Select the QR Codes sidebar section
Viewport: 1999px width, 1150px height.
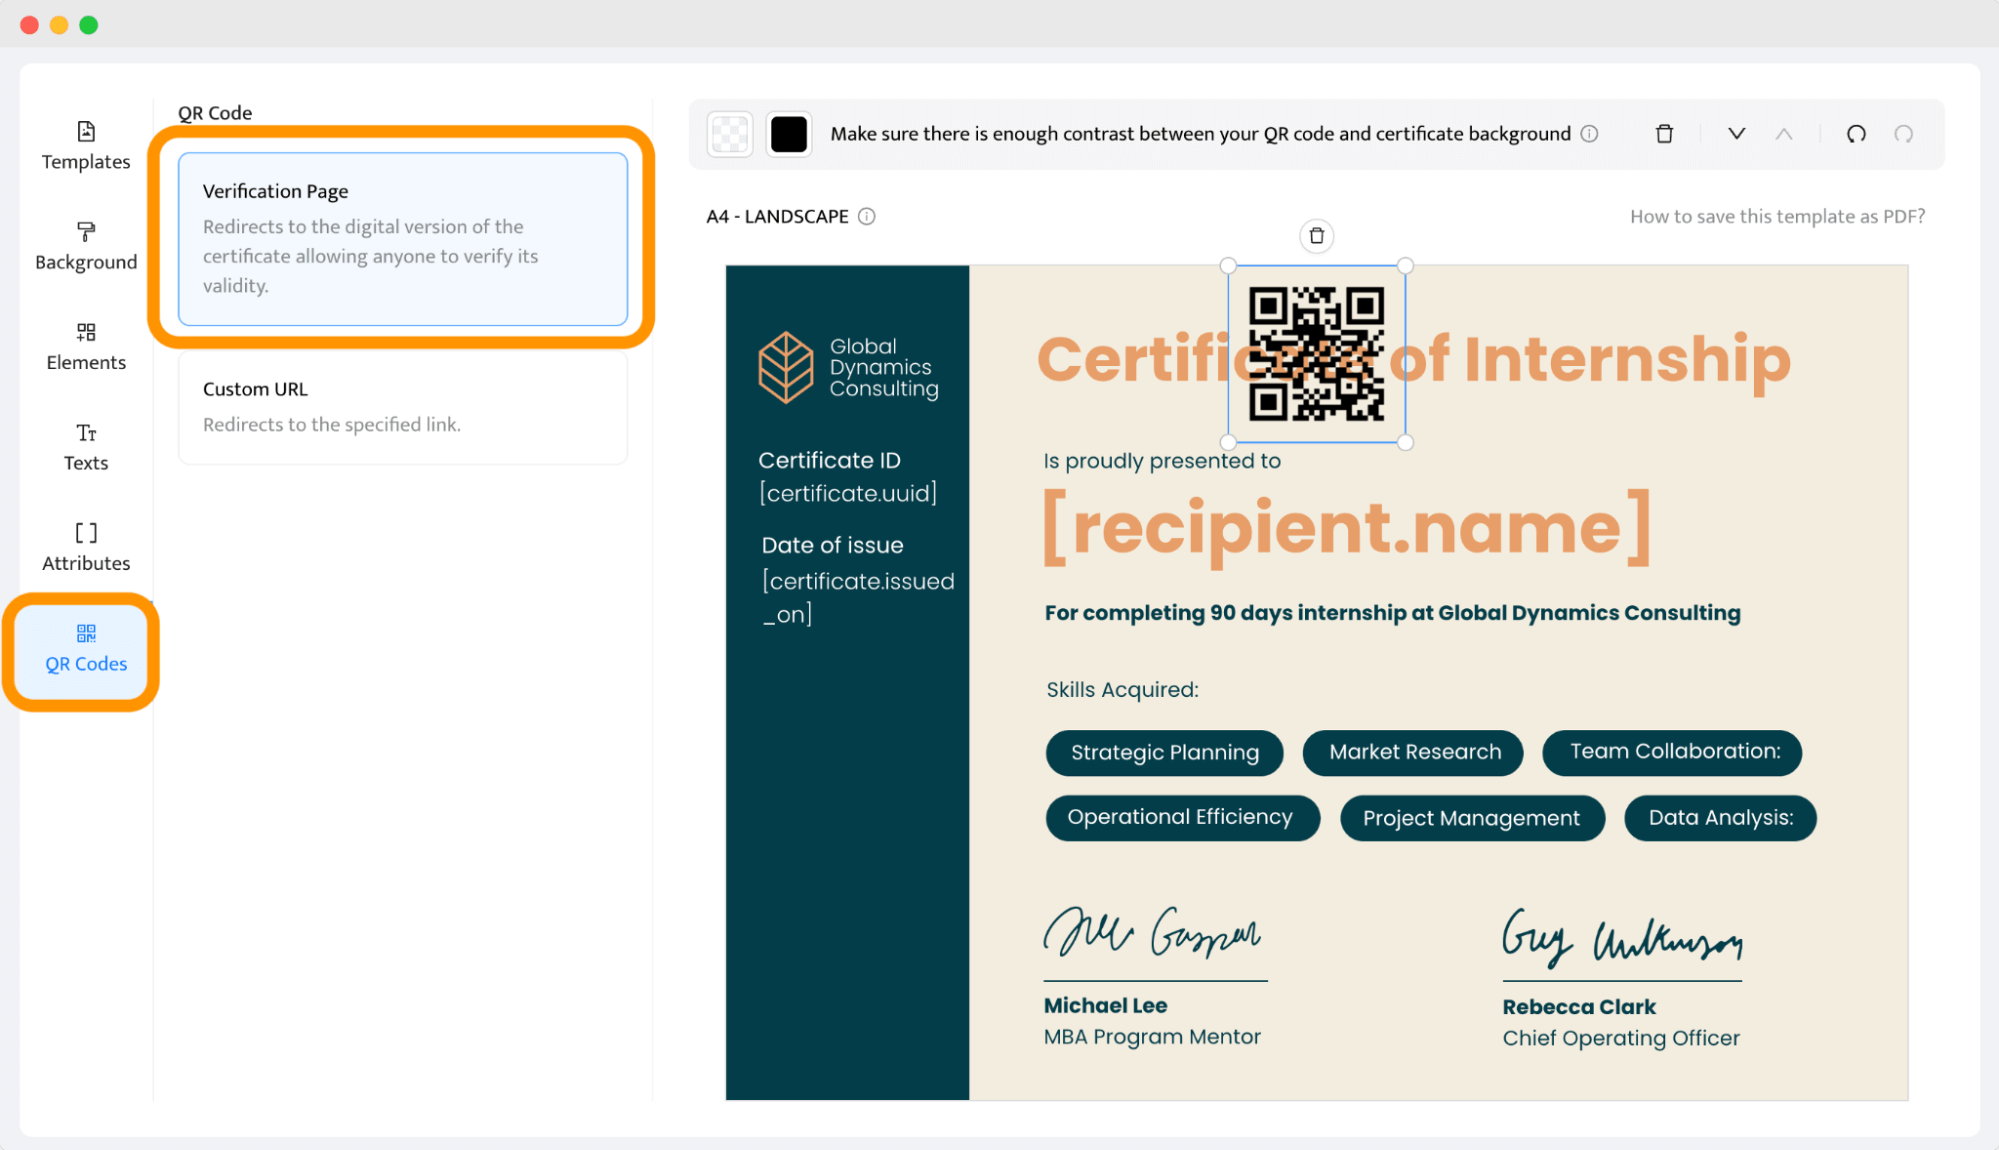point(86,649)
